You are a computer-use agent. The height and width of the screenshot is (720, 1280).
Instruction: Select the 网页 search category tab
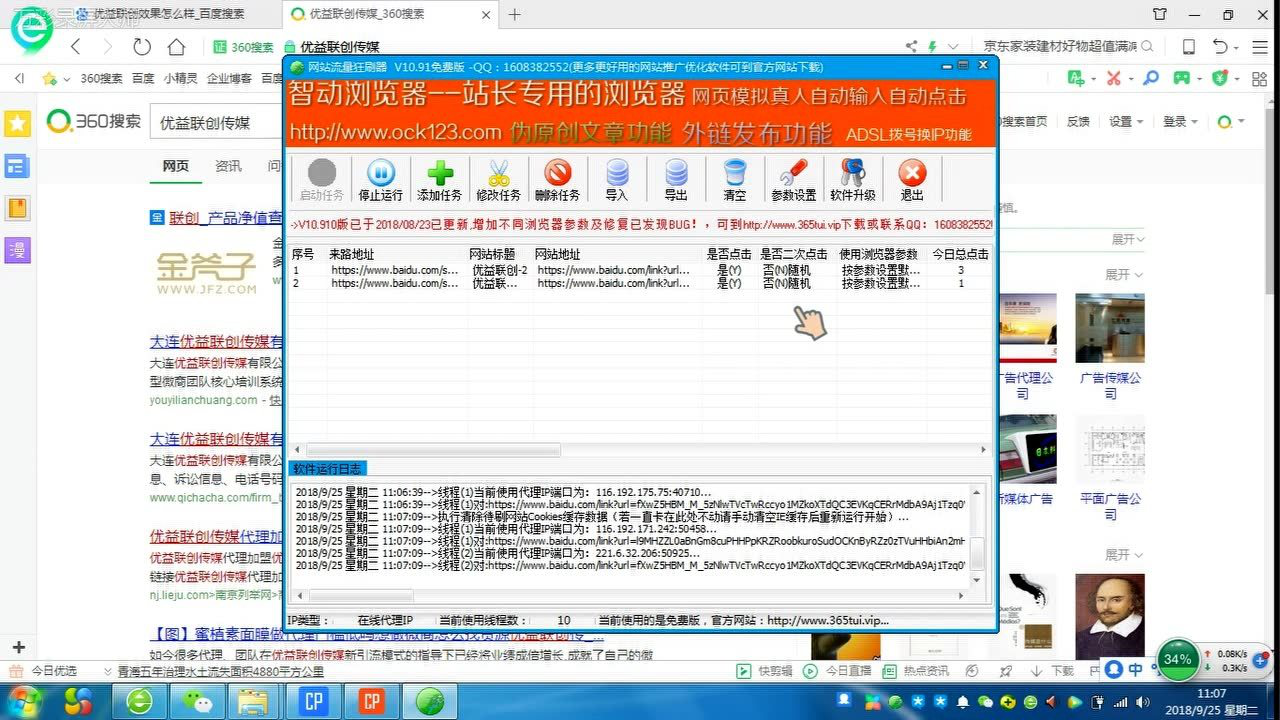click(175, 166)
